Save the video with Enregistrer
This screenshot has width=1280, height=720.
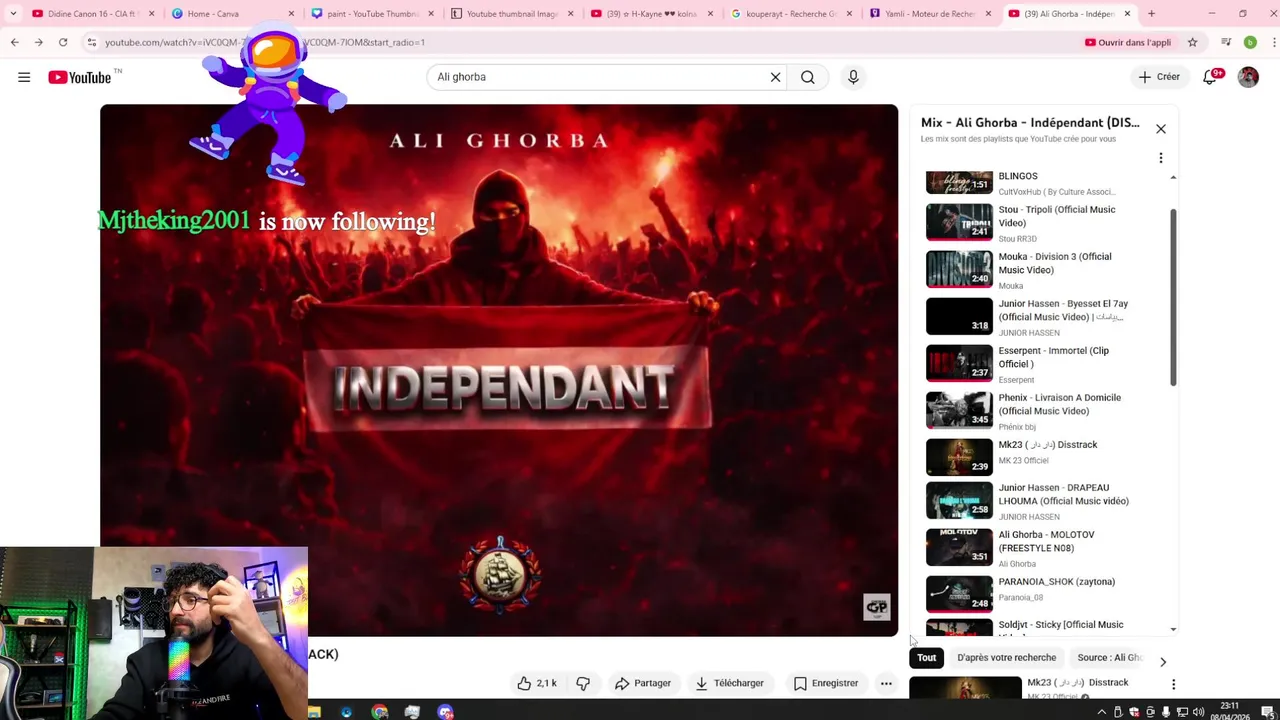(x=826, y=683)
